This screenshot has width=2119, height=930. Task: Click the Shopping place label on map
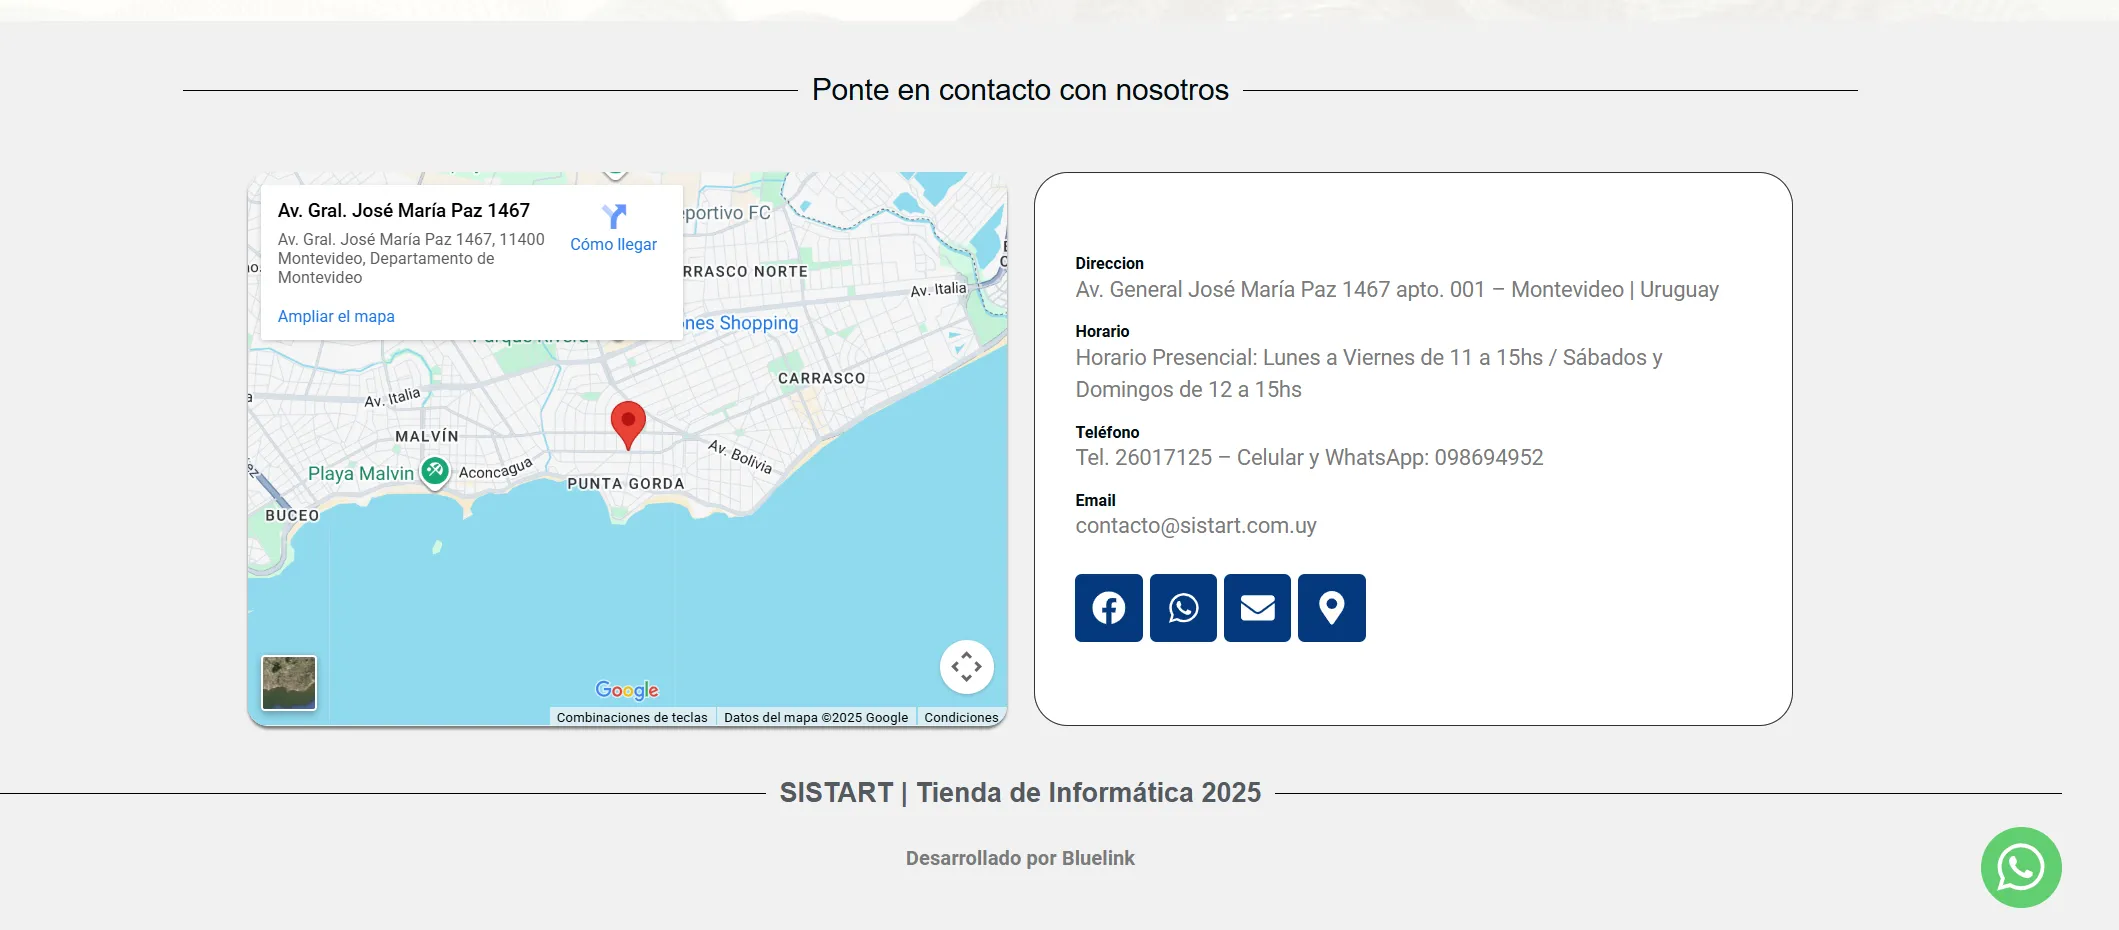point(745,323)
